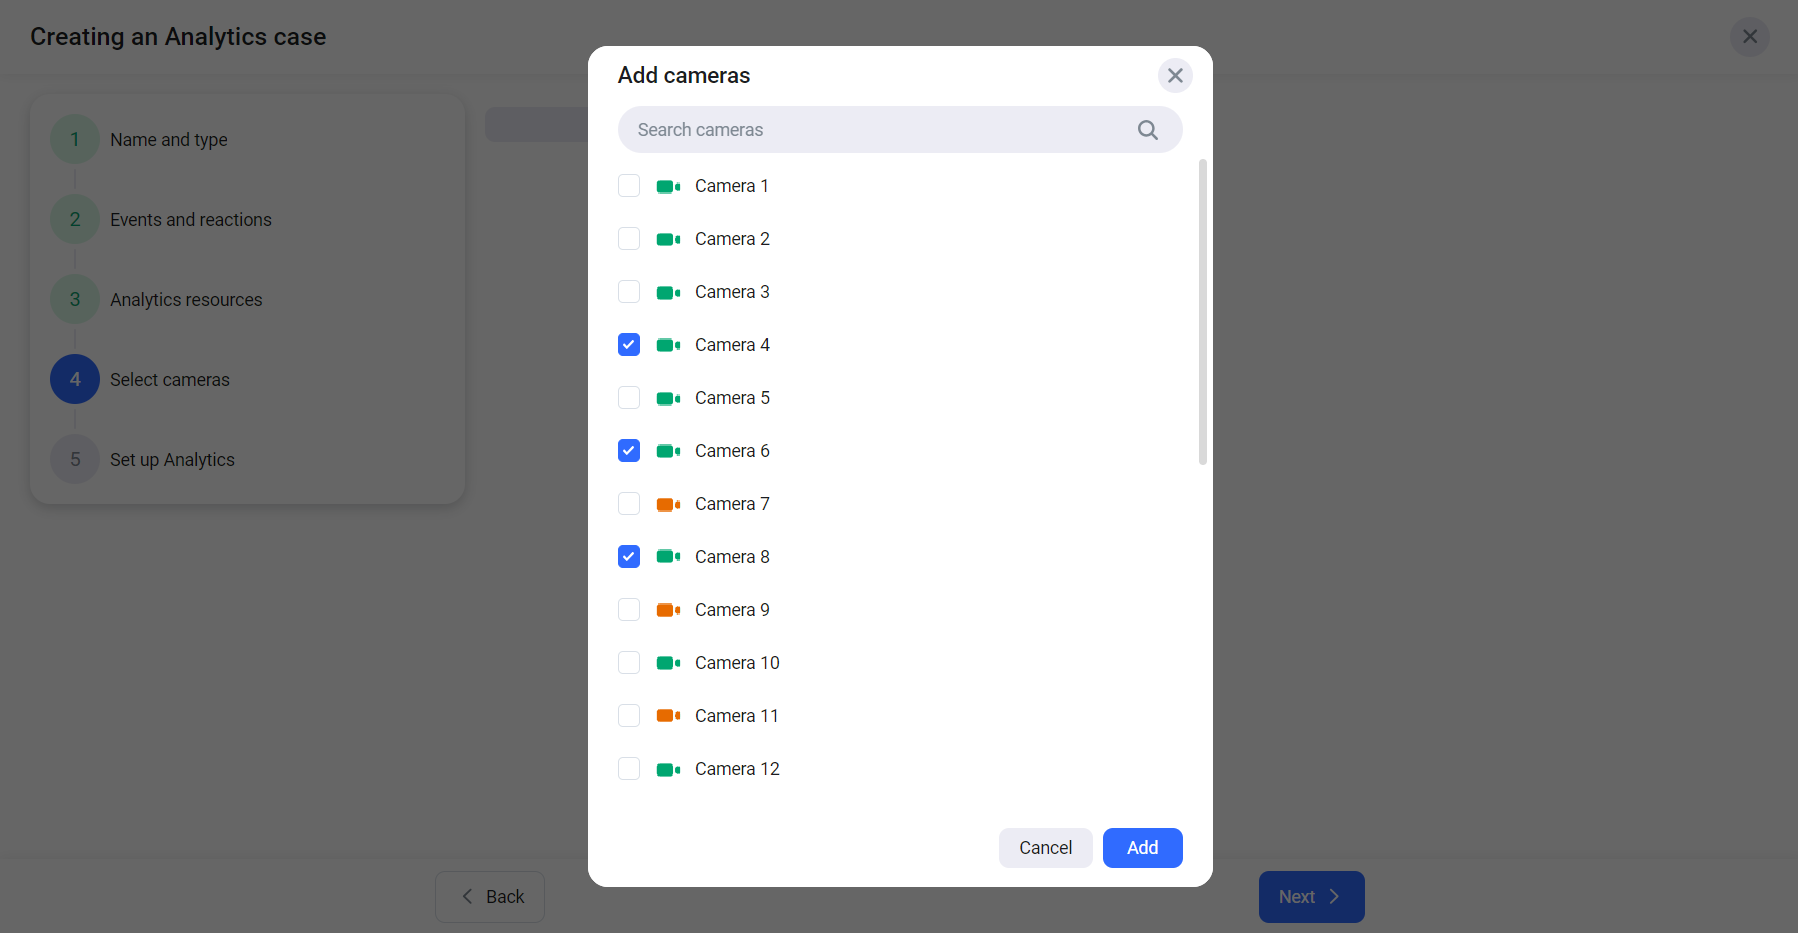Check the Camera 2 checkbox
Screen dimensions: 1798x933
click(x=629, y=239)
